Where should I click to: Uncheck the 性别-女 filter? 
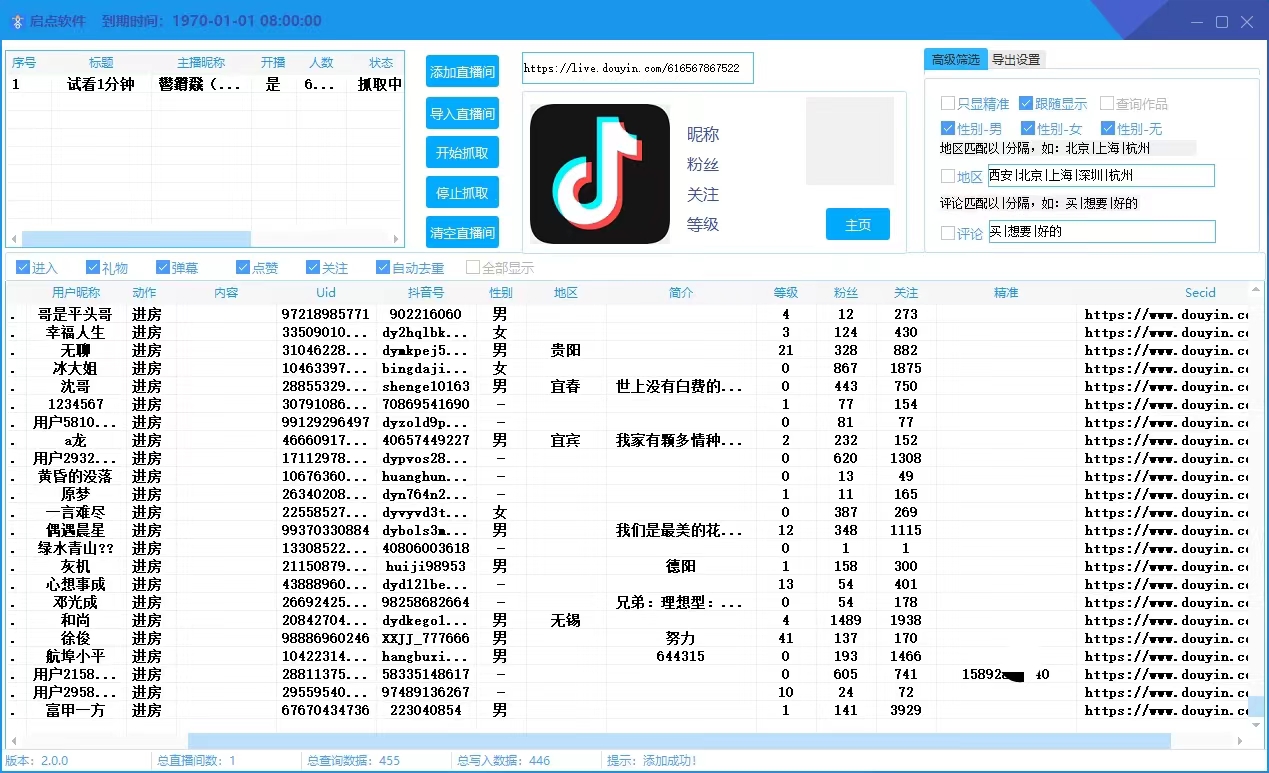(1028, 128)
